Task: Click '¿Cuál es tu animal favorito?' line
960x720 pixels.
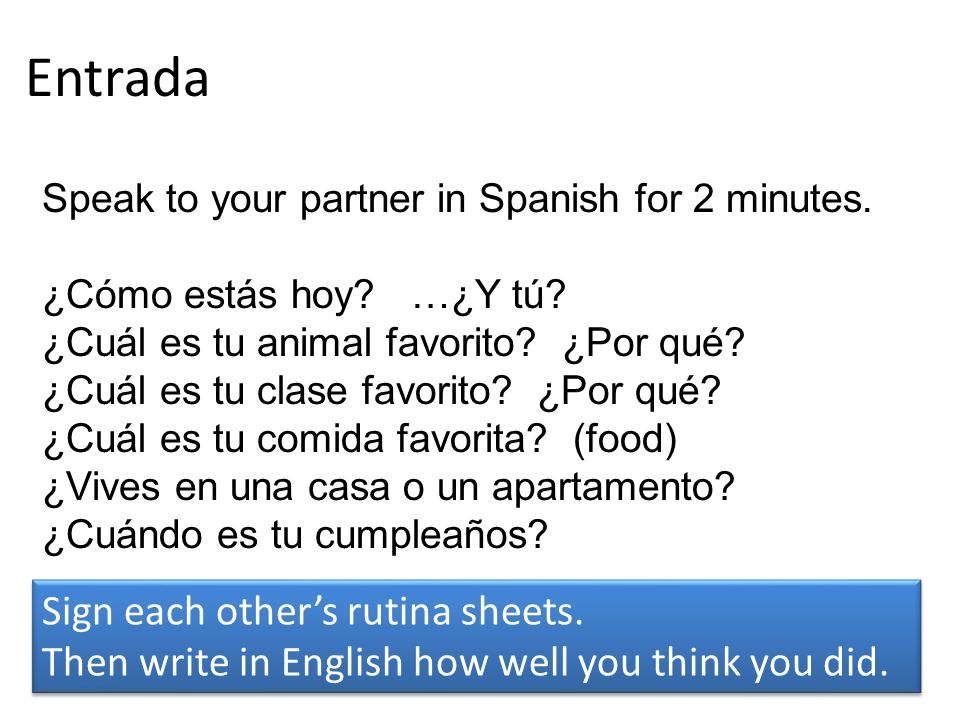Action: tap(290, 343)
